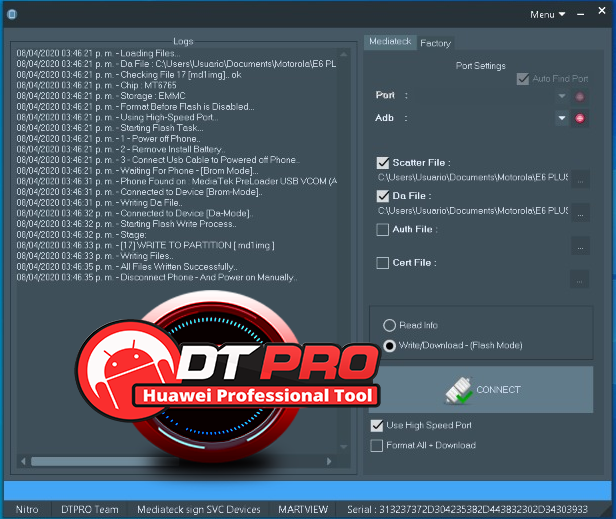Click log line 'Connected to Device [Da-Mode]'
616x519 pixels.
[135, 214]
